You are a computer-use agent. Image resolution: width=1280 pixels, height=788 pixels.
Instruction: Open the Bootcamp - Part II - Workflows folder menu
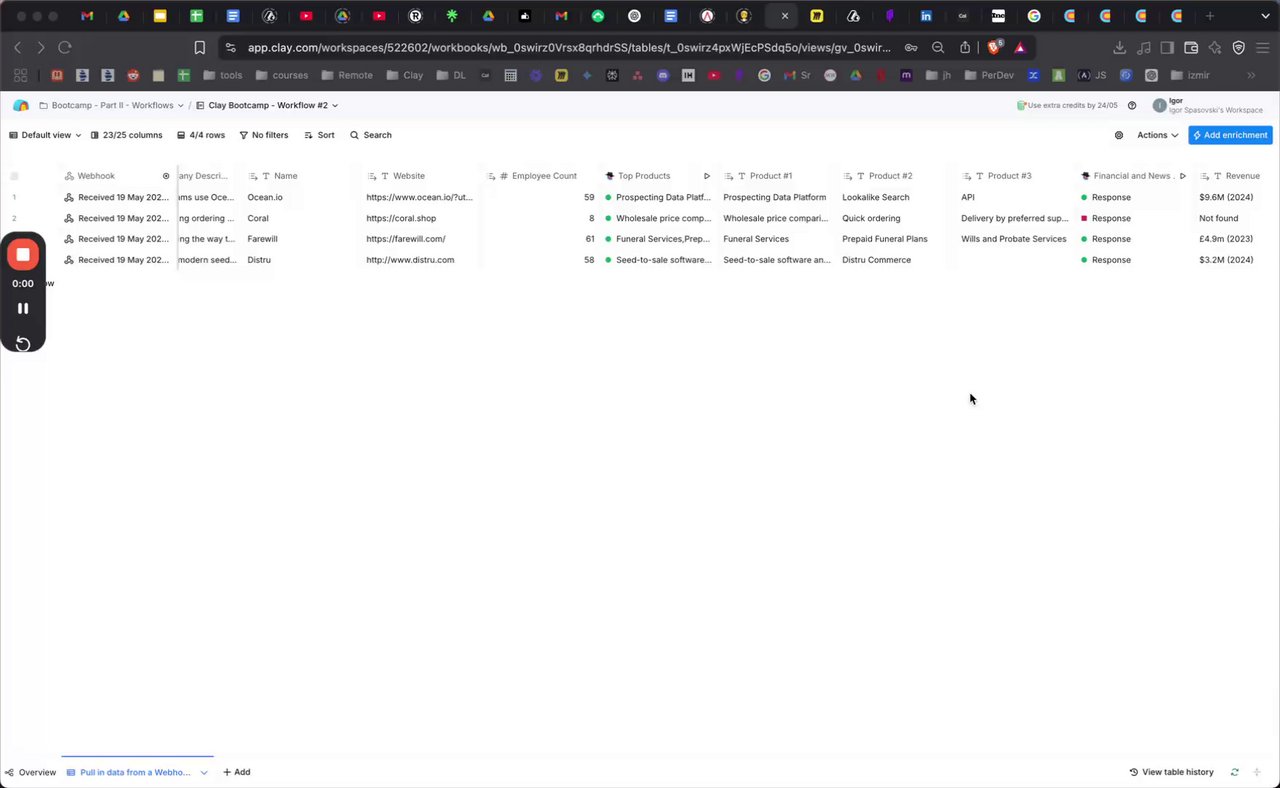[111, 105]
